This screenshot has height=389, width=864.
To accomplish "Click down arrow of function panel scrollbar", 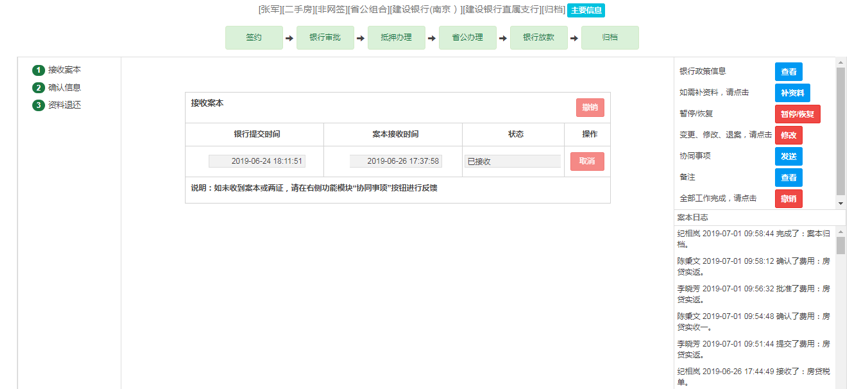I will [841, 203].
